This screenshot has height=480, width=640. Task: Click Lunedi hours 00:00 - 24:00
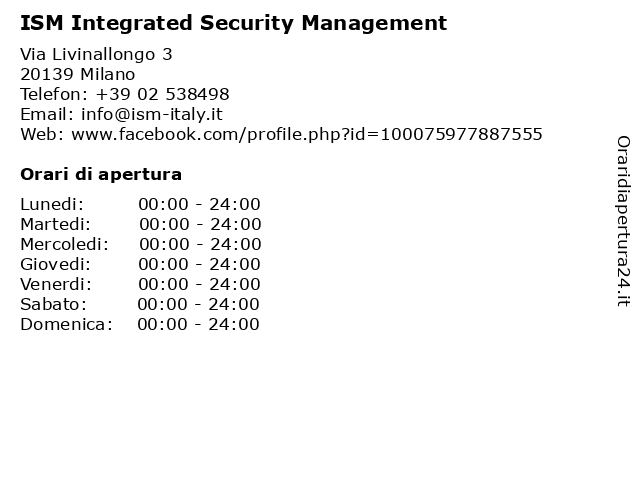(199, 204)
